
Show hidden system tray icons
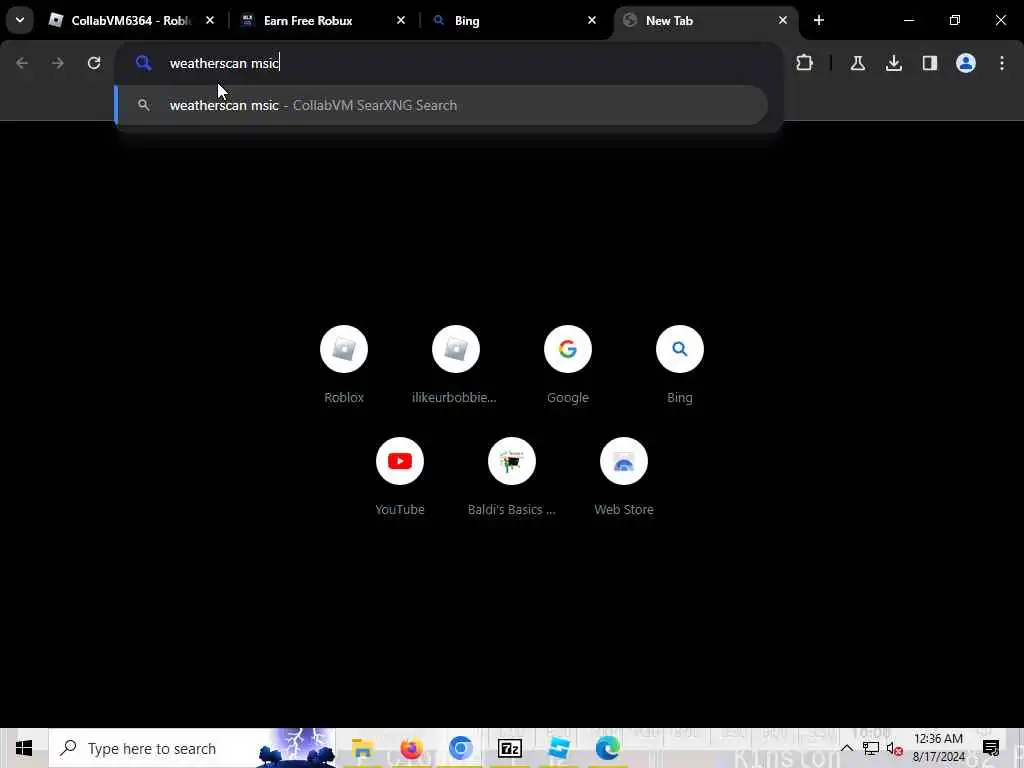(x=847, y=748)
